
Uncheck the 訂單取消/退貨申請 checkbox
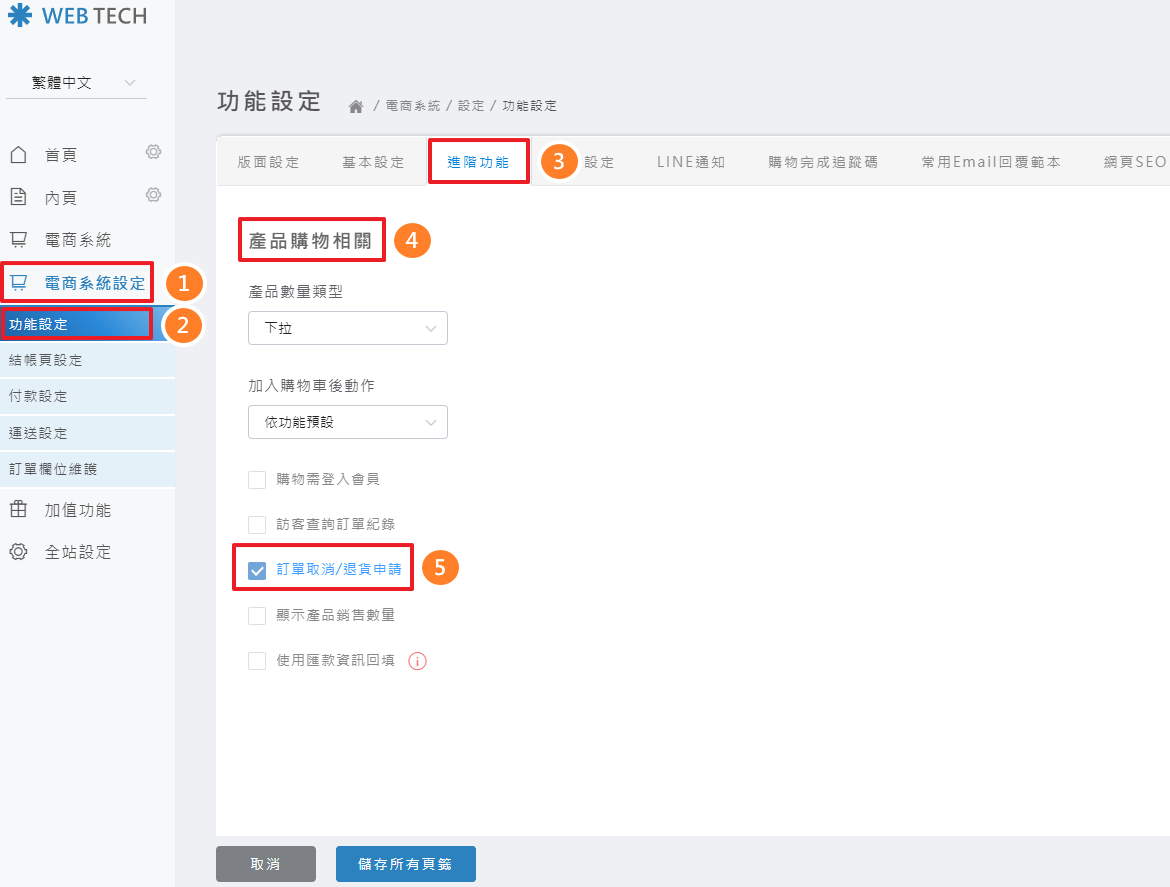257,571
